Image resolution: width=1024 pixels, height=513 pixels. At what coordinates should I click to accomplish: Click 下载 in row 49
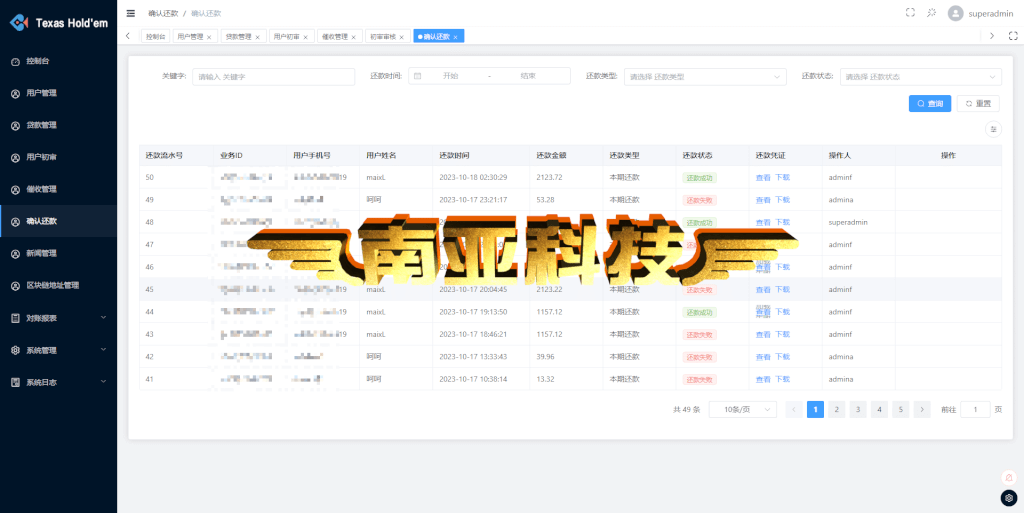point(782,200)
